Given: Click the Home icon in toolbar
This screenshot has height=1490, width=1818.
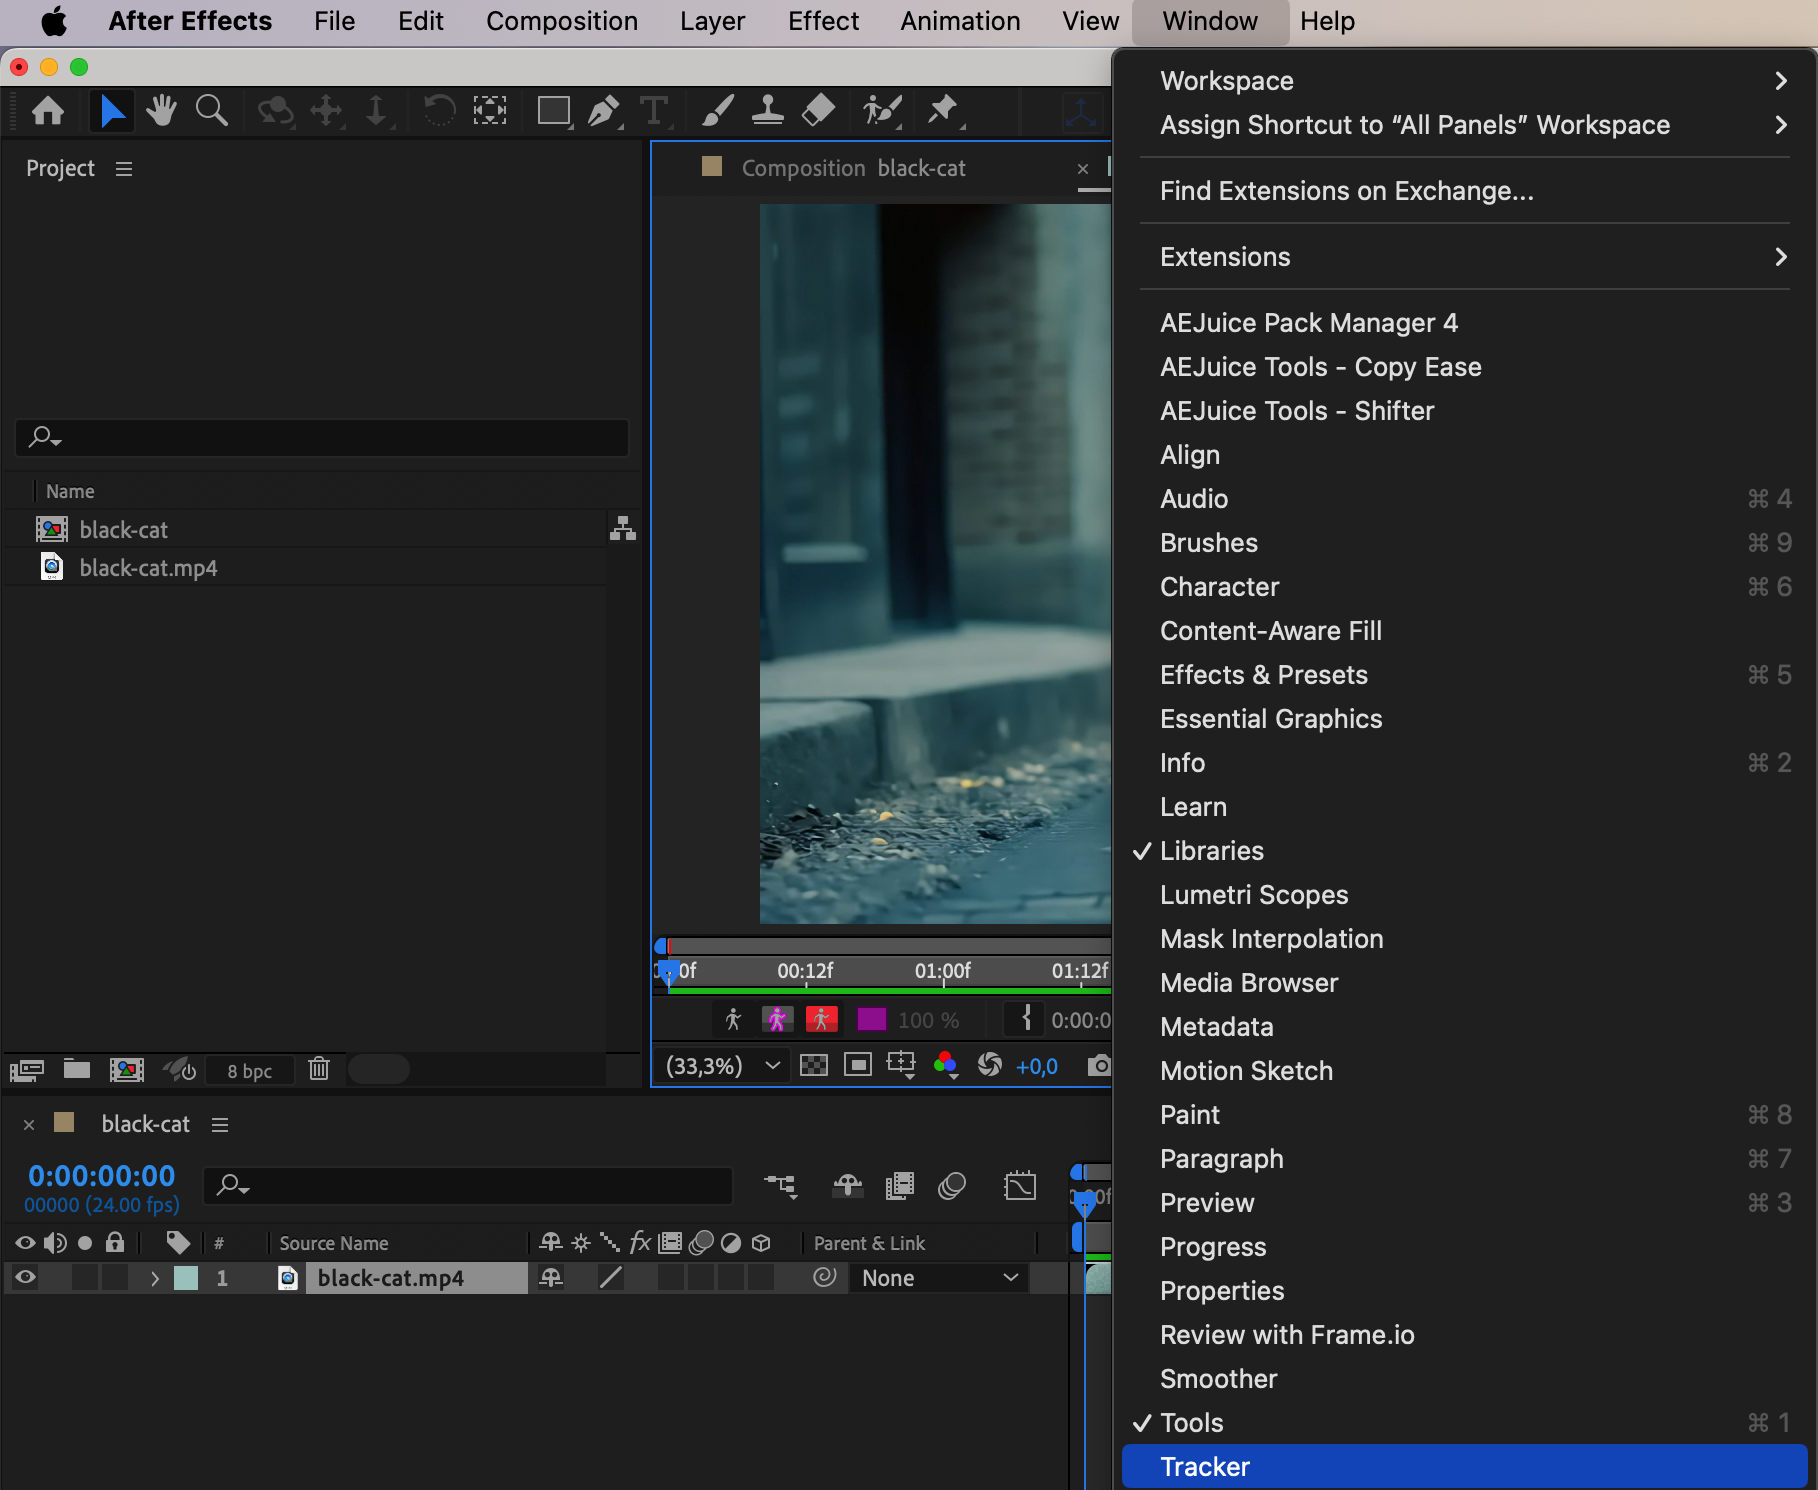Looking at the screenshot, I should point(48,110).
